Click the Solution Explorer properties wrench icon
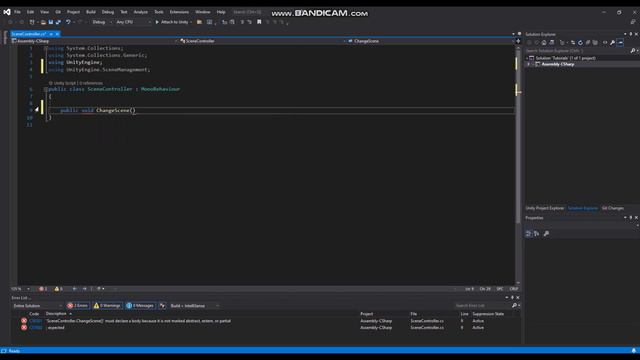The image size is (640, 360). [613, 42]
